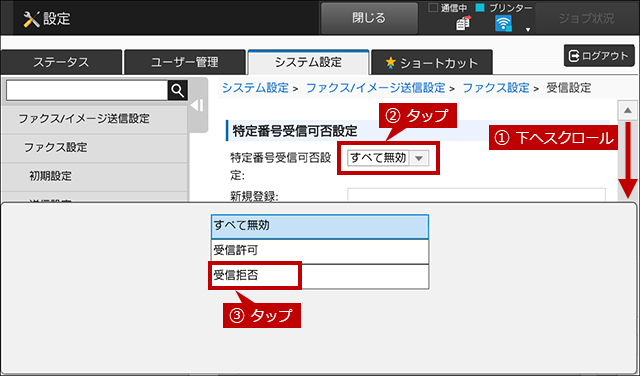Click the star icon on ショートカット tab
The image size is (640, 376).
[x=391, y=62]
